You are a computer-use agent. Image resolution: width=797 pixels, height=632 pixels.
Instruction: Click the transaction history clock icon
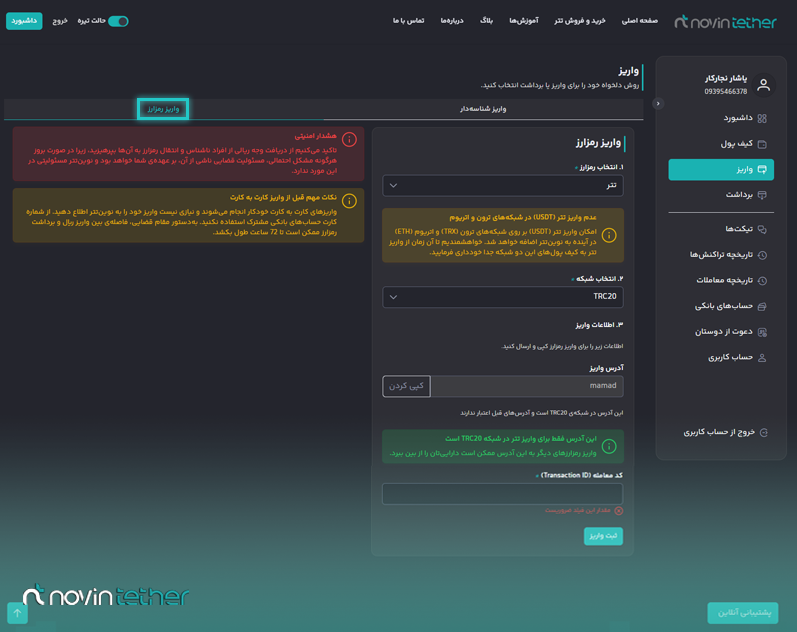762,255
